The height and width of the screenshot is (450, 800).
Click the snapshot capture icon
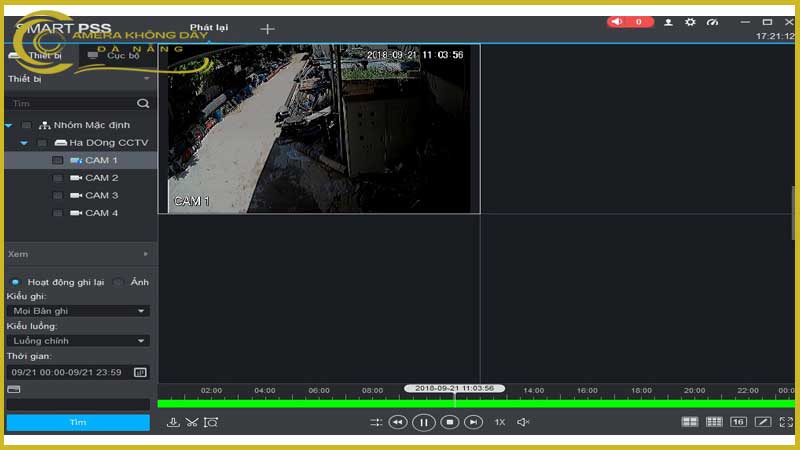[x=211, y=422]
